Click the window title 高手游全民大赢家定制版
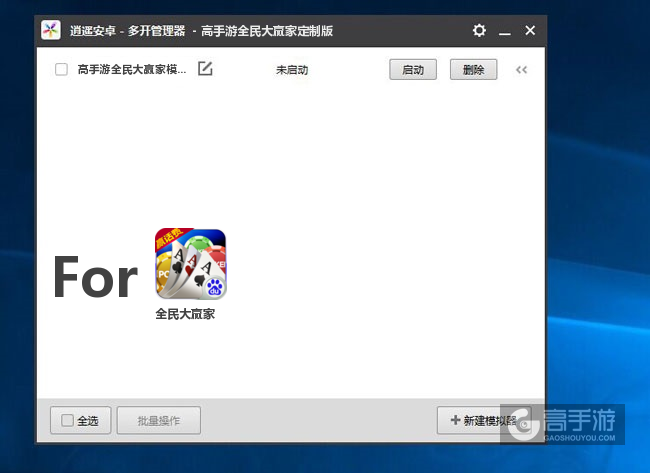The height and width of the screenshot is (473, 650). 267,31
